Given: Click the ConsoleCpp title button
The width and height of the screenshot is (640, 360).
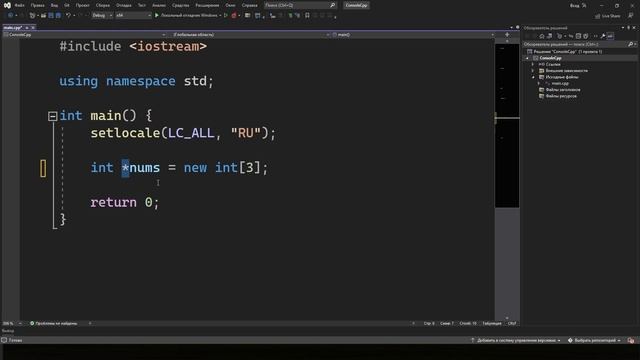Looking at the screenshot, I should 356,5.
